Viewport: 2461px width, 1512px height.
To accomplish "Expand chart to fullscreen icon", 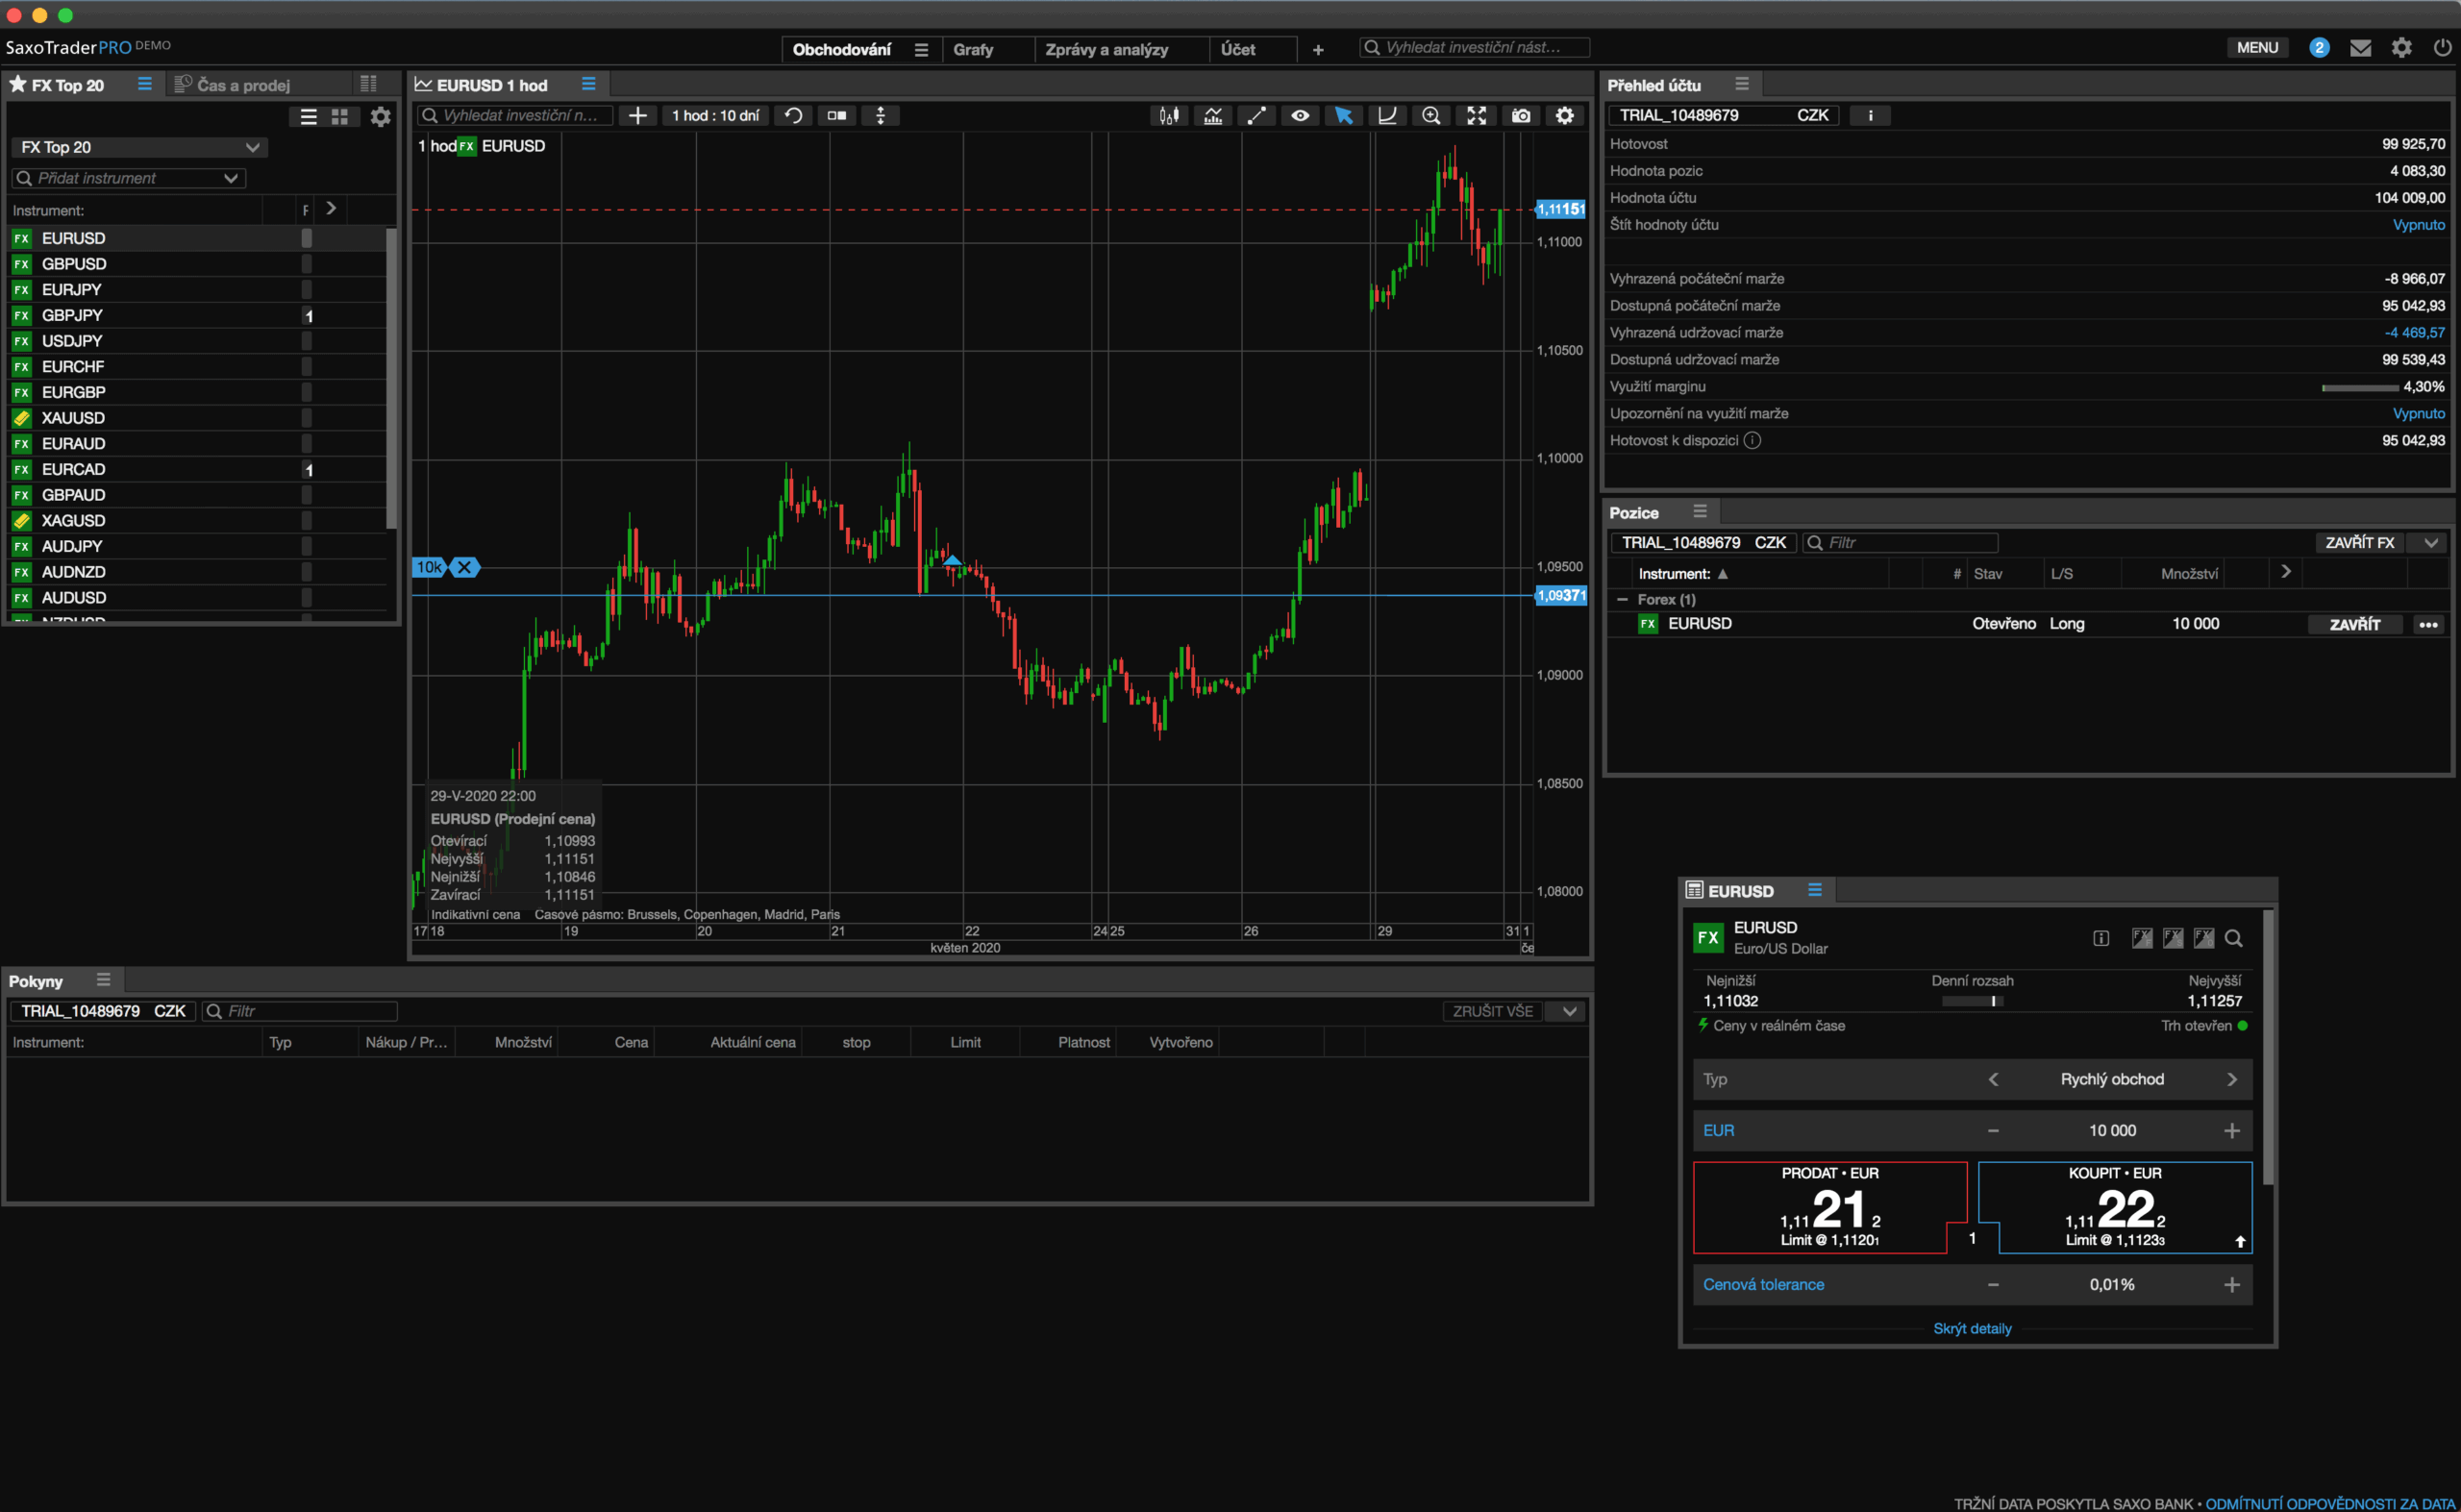I will [1476, 116].
